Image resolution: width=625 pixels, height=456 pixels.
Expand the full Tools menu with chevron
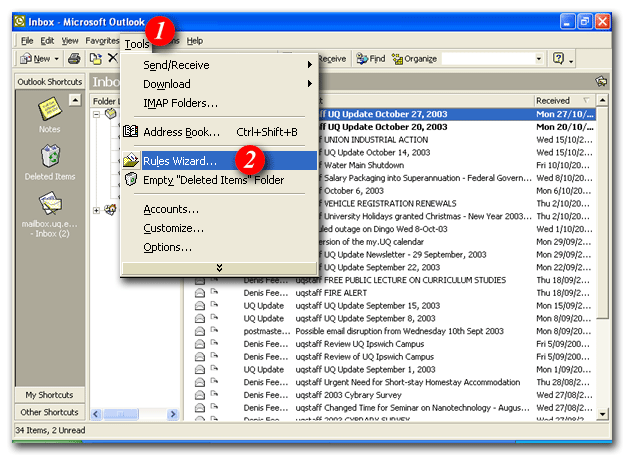click(x=219, y=267)
